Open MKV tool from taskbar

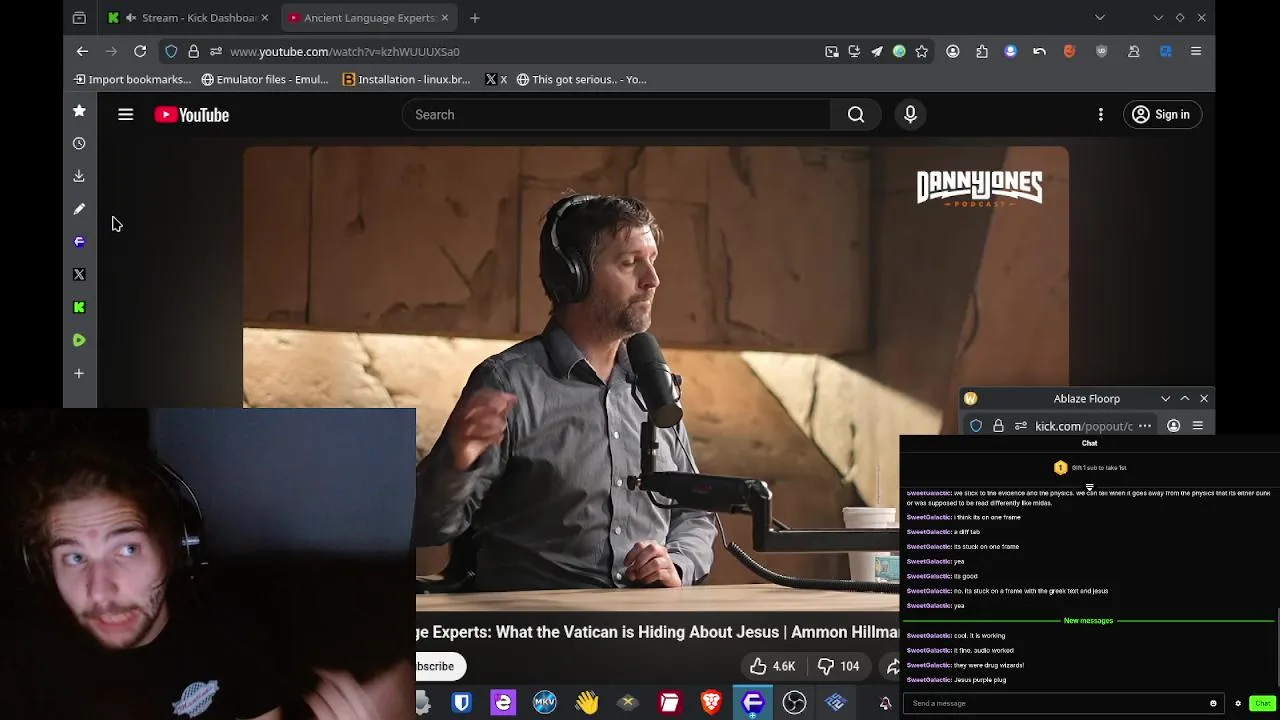[x=544, y=703]
